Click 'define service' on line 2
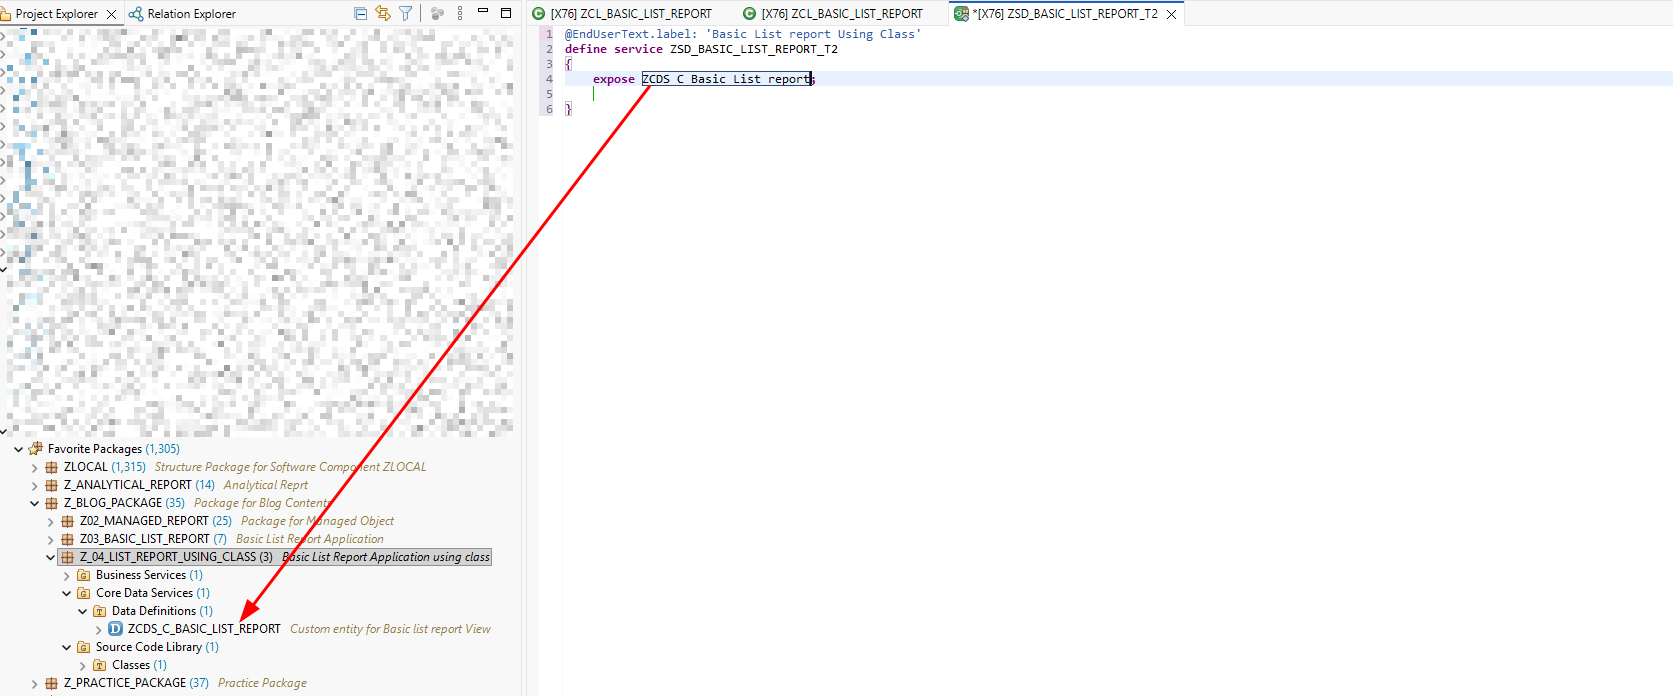 (613, 49)
